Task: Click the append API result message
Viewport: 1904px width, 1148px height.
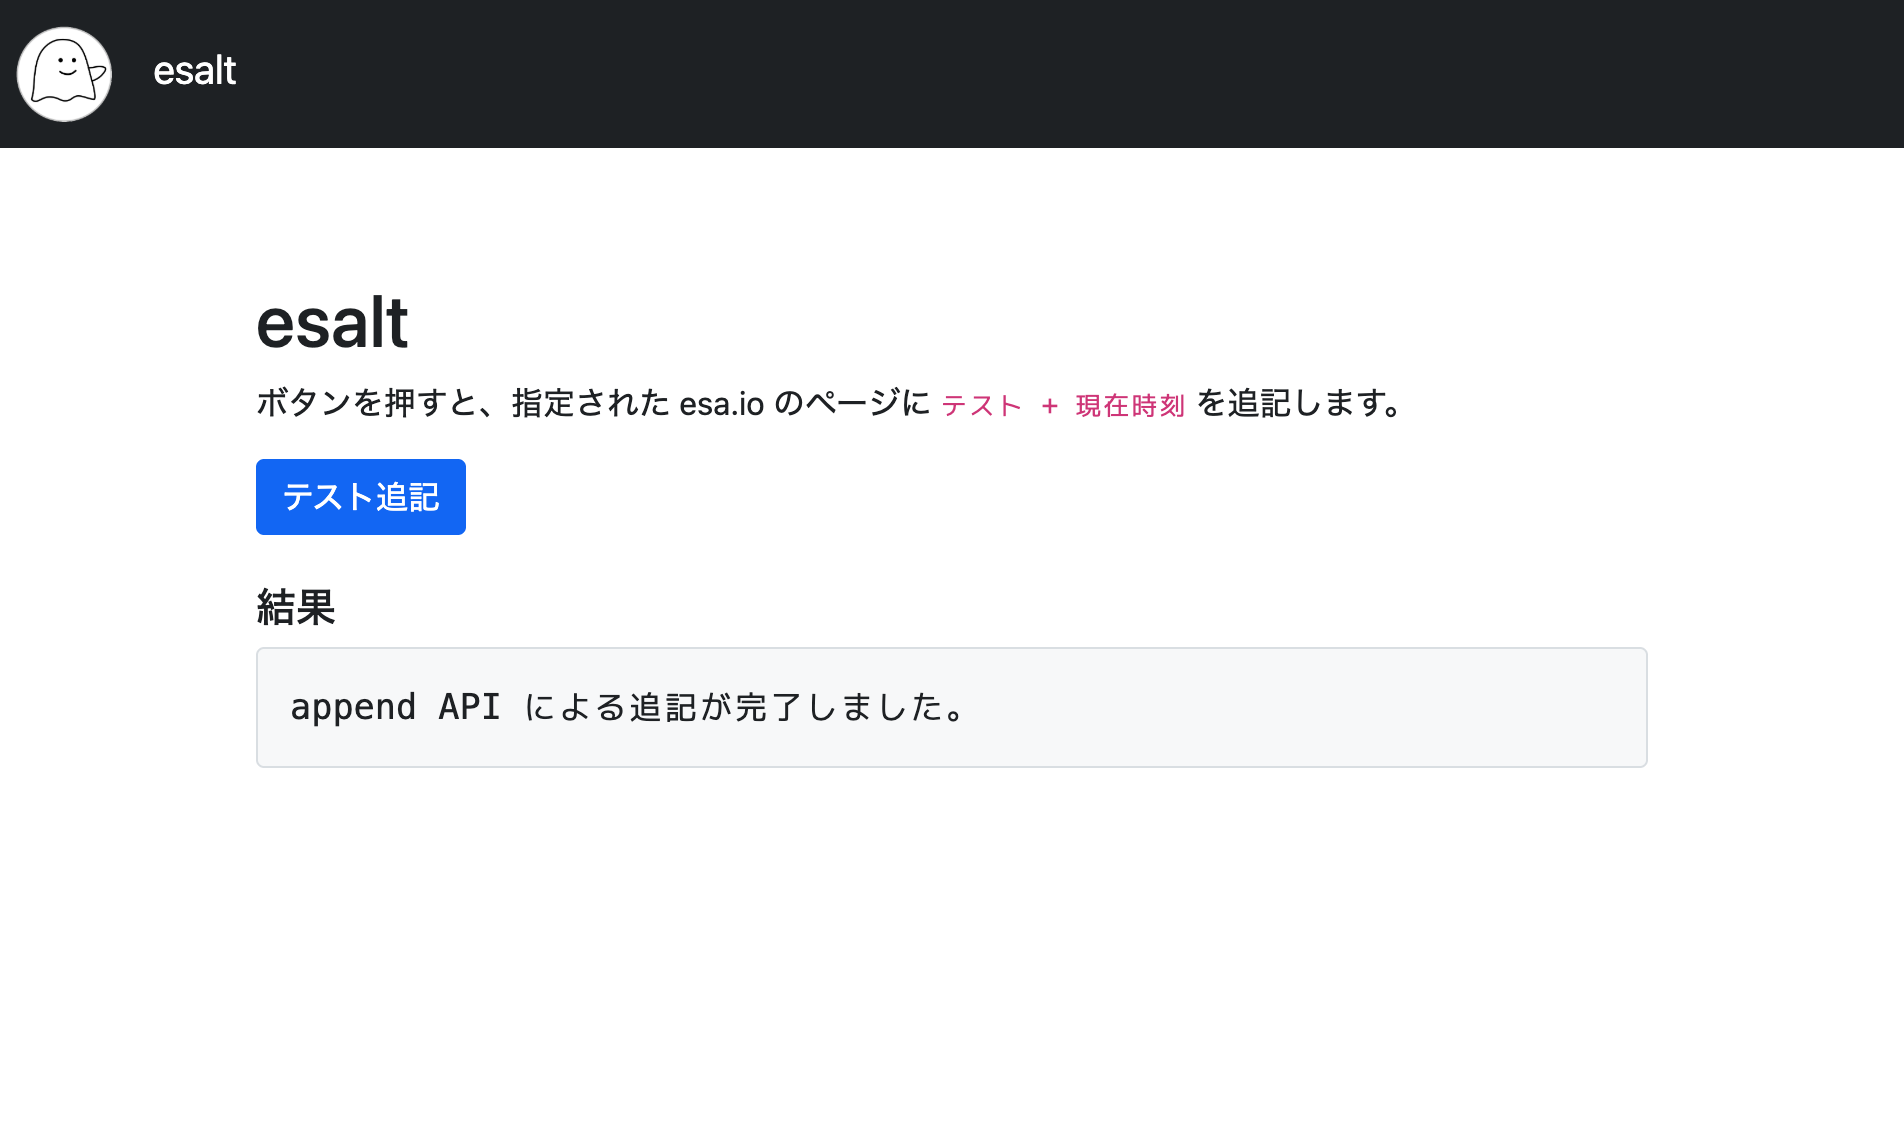Action: coord(629,707)
